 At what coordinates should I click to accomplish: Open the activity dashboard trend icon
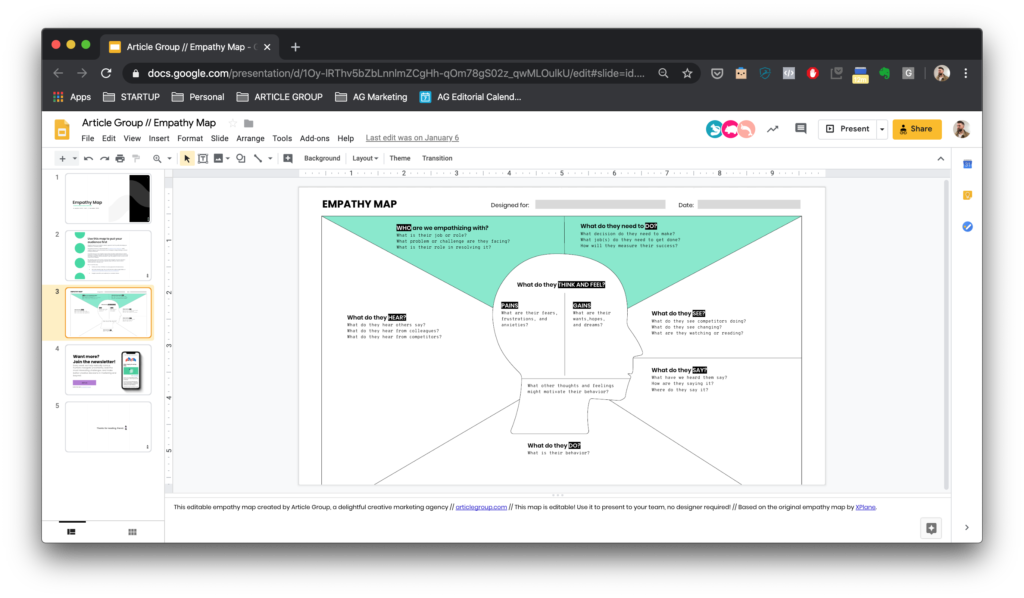pos(773,129)
